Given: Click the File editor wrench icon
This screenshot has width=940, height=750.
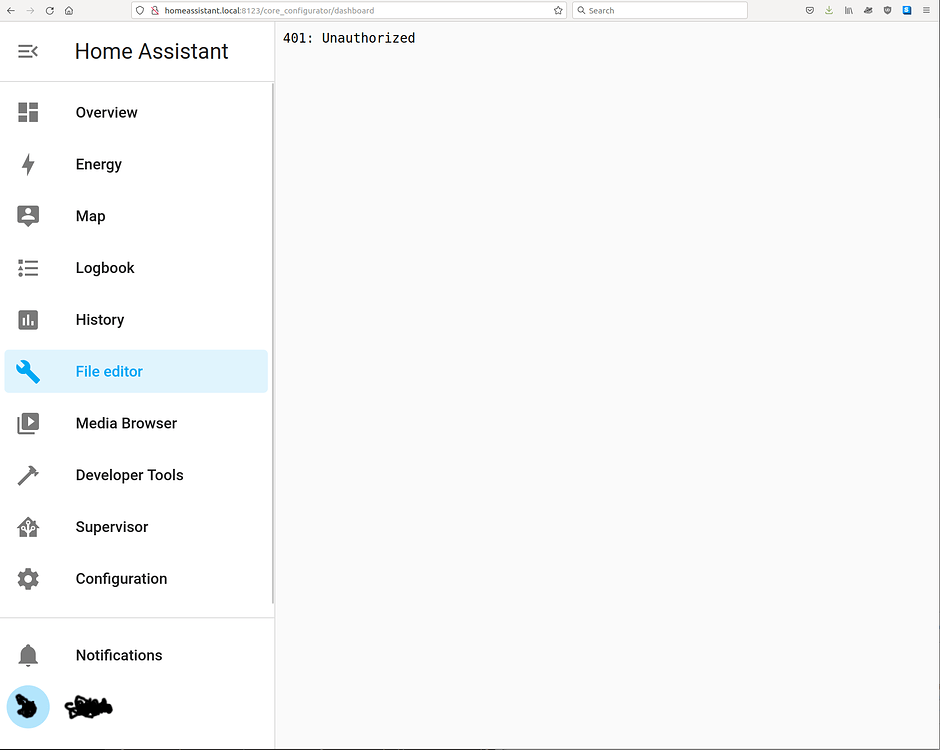Looking at the screenshot, I should 27,371.
